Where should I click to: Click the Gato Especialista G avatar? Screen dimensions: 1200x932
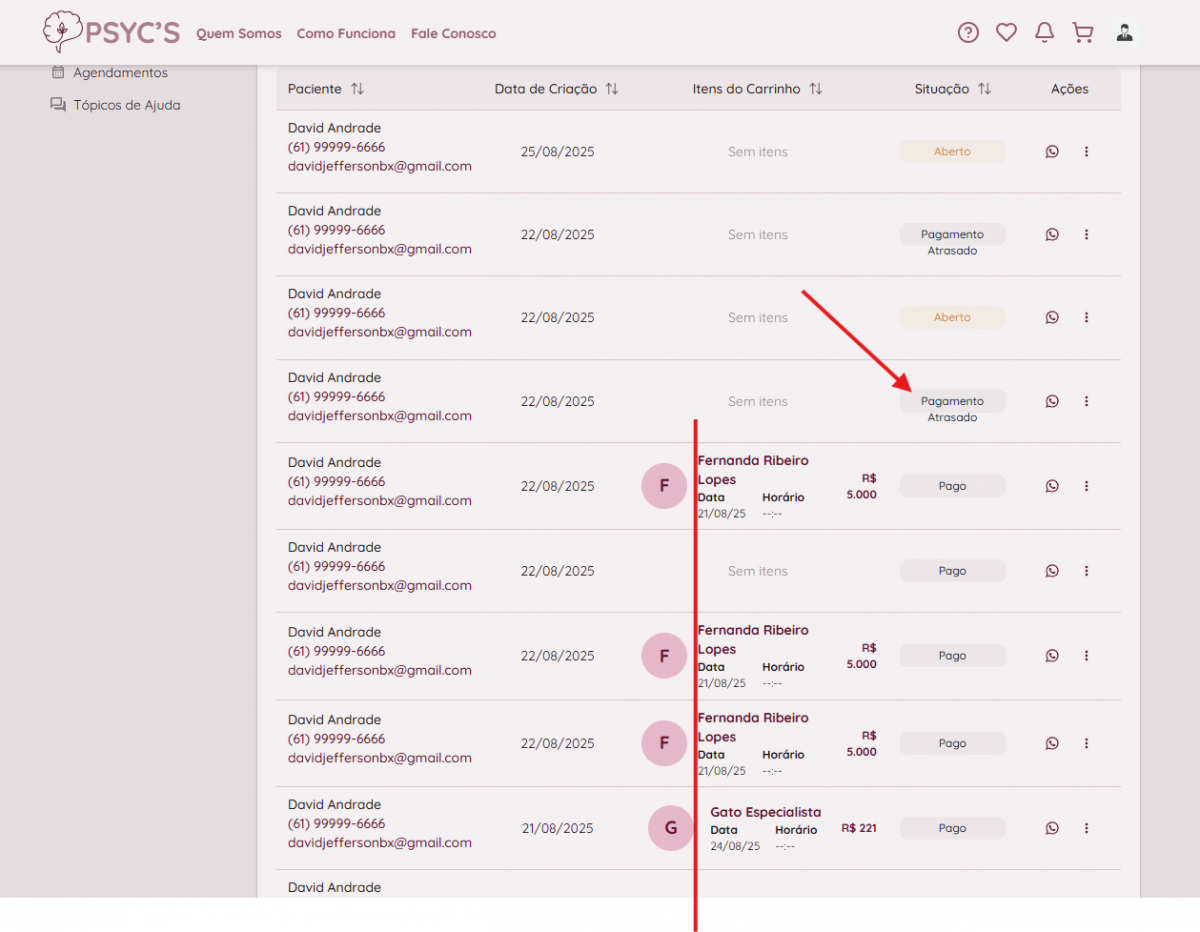[671, 828]
